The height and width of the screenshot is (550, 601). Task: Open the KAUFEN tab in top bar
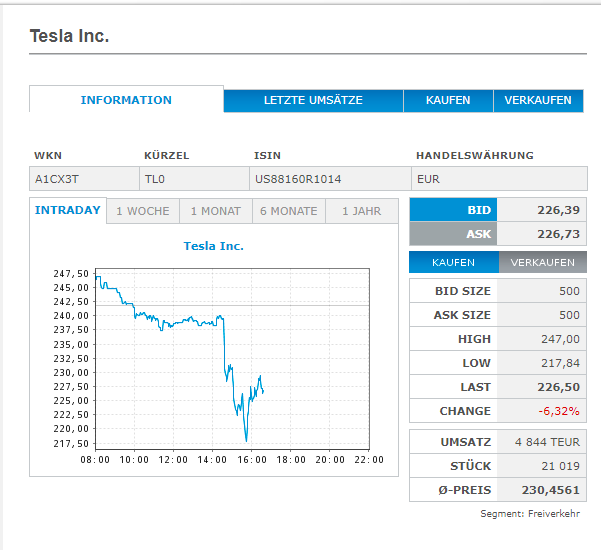pyautogui.click(x=448, y=101)
